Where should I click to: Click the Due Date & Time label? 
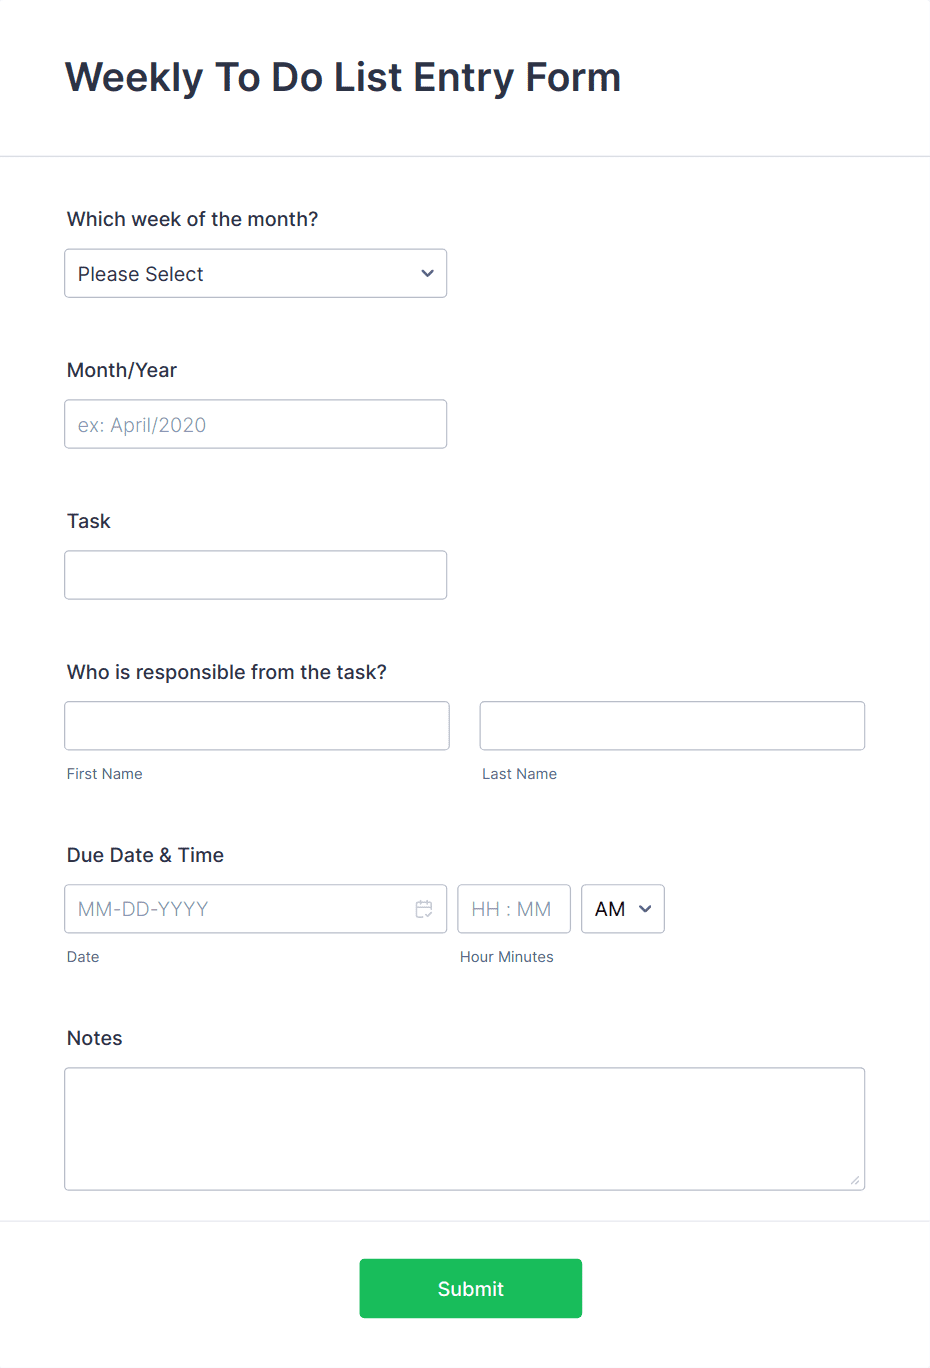[145, 855]
